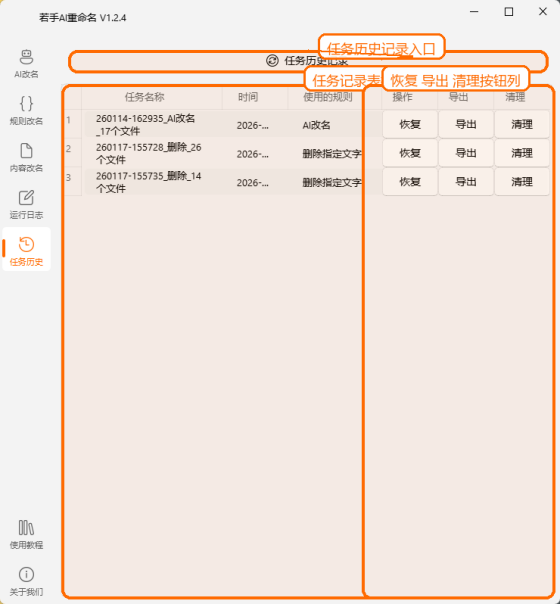Select task name 260117-155735_删除_14个文件
Screen dimensions: 560x604
(x=148, y=182)
